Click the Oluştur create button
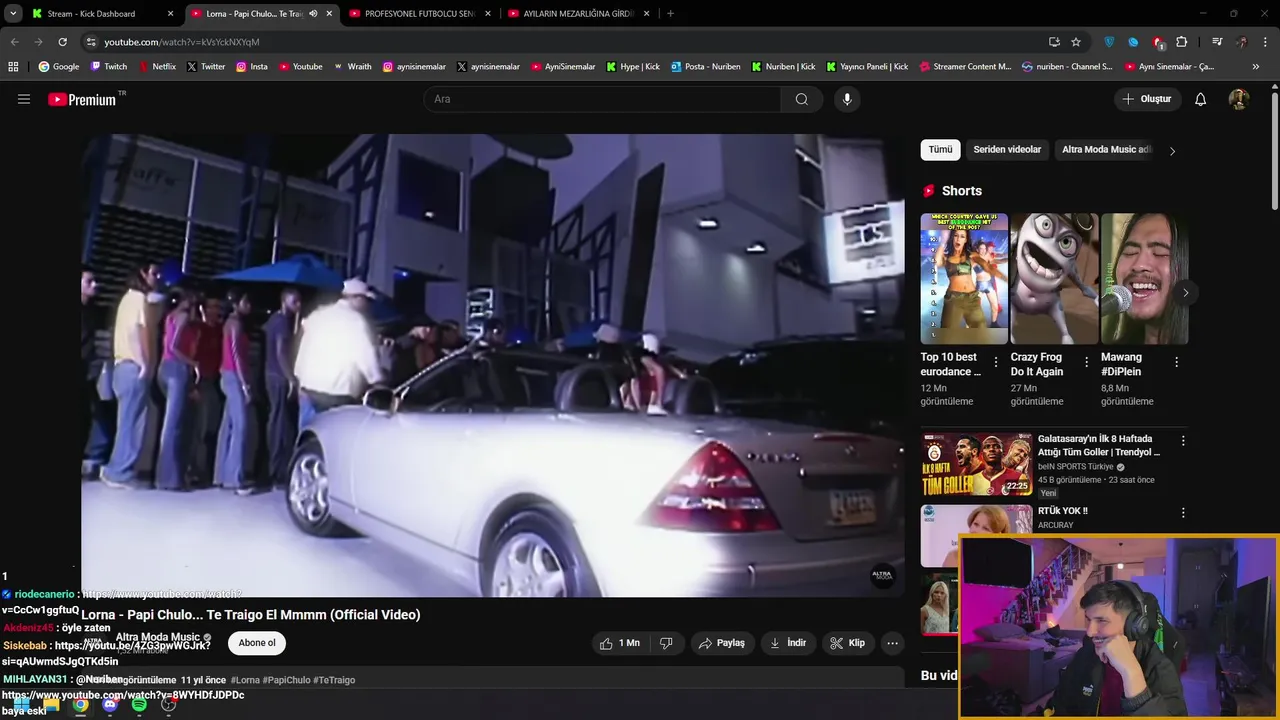1280x720 pixels. [1147, 99]
